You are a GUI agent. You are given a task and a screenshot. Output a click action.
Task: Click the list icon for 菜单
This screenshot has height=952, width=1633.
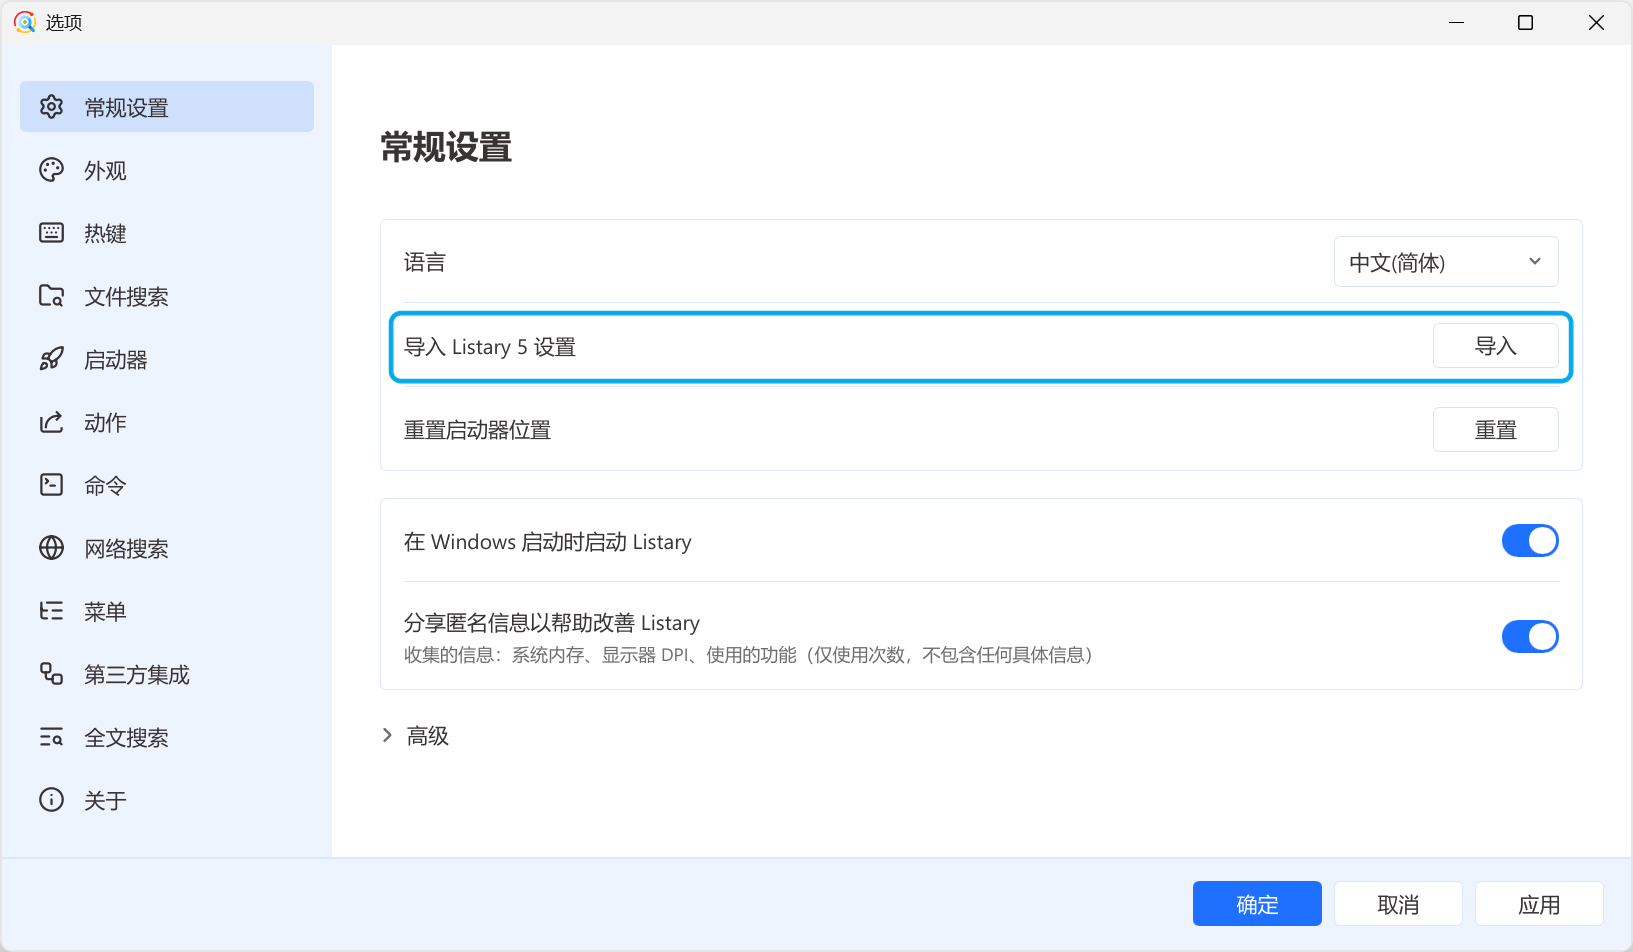pyautogui.click(x=51, y=611)
